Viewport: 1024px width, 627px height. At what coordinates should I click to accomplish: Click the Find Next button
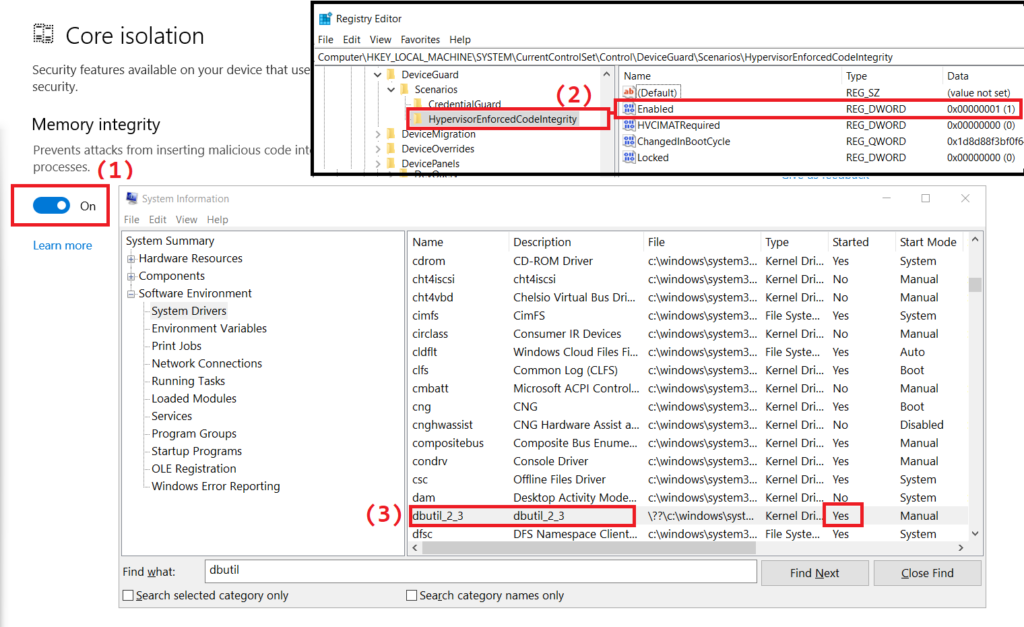[x=814, y=573]
